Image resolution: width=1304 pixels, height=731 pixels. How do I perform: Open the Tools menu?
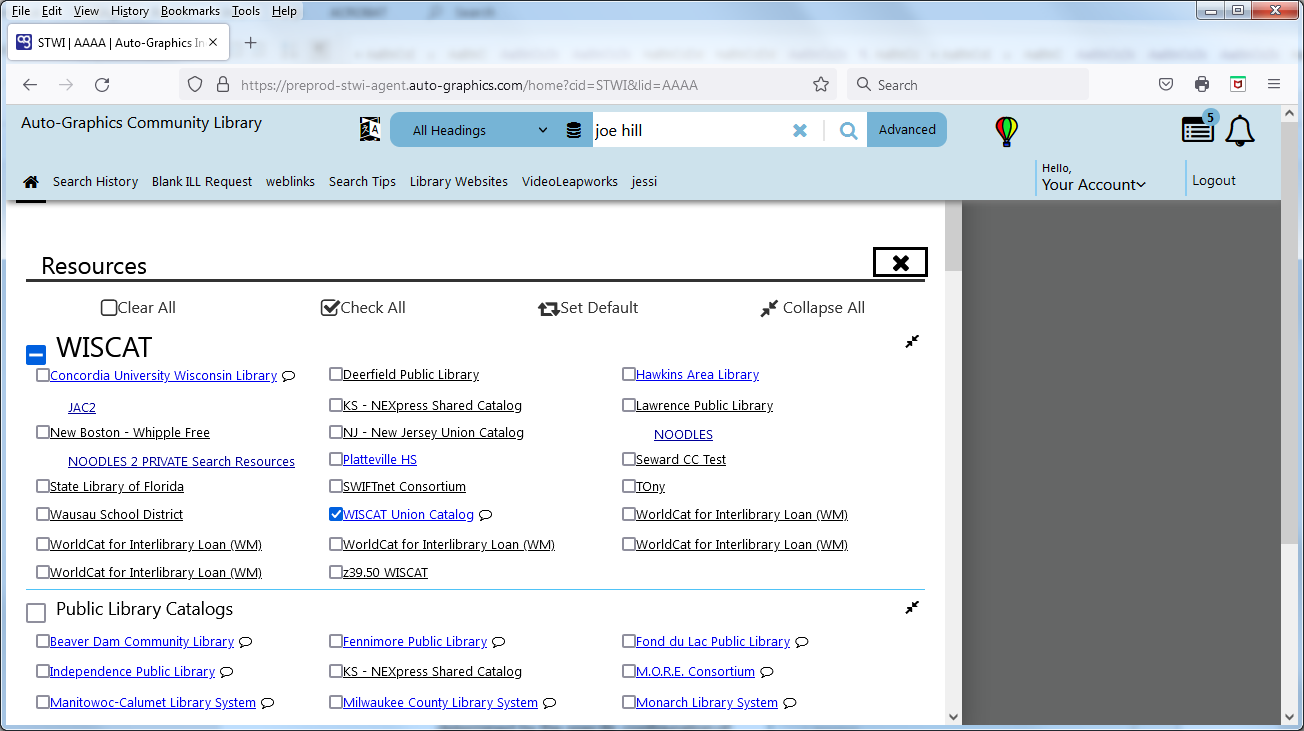[x=245, y=11]
